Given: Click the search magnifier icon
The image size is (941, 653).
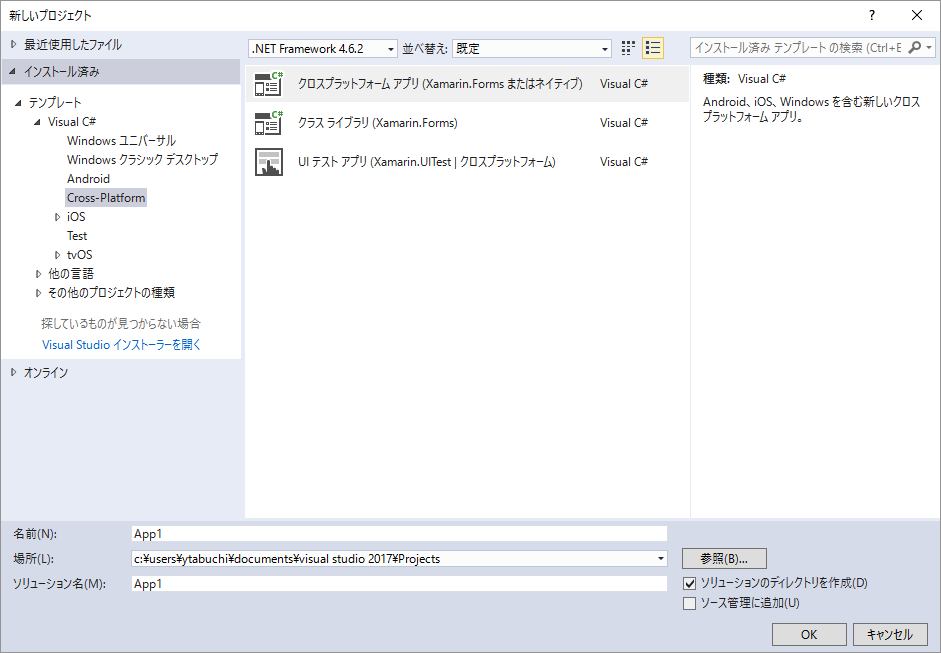Looking at the screenshot, I should [914, 47].
